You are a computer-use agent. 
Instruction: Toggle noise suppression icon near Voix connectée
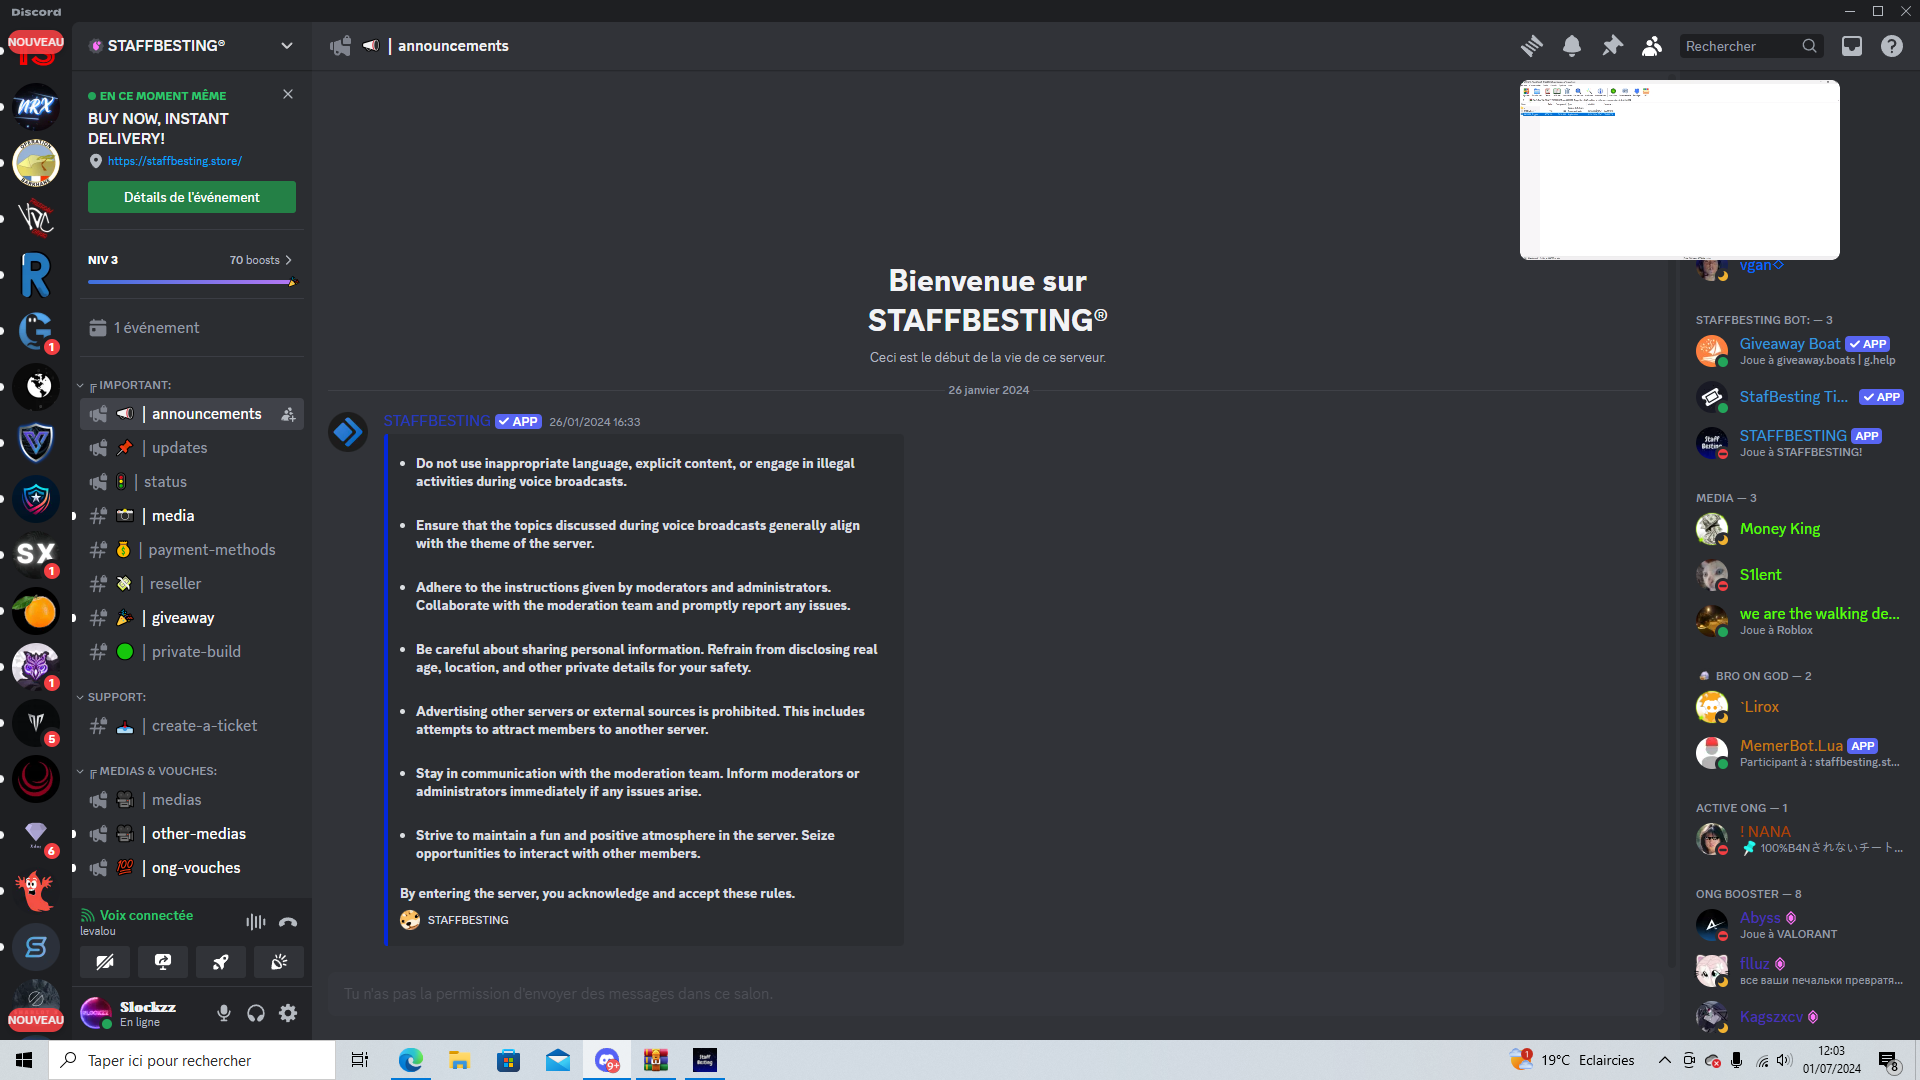pos(256,922)
